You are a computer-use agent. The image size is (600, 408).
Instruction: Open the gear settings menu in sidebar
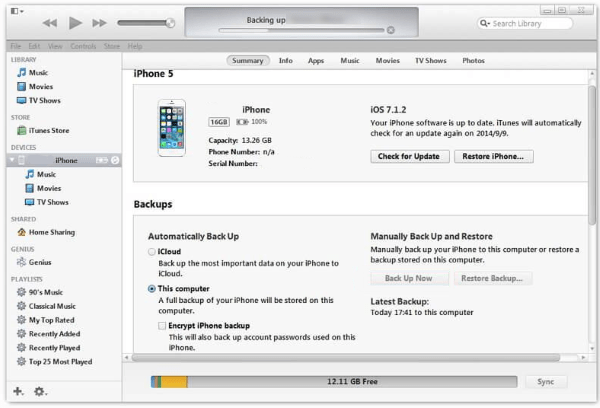pyautogui.click(x=40, y=391)
